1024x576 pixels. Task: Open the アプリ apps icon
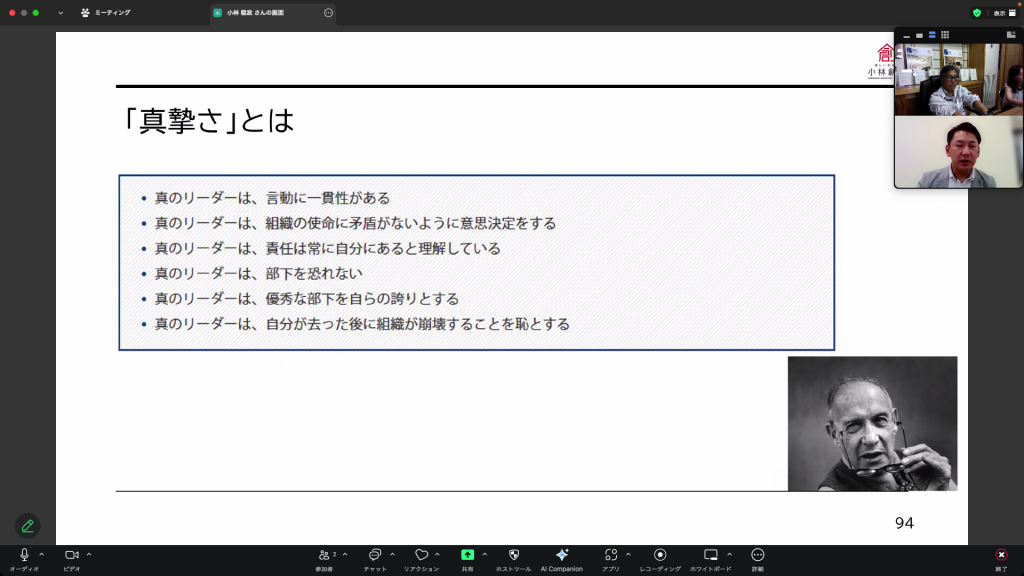[610, 555]
